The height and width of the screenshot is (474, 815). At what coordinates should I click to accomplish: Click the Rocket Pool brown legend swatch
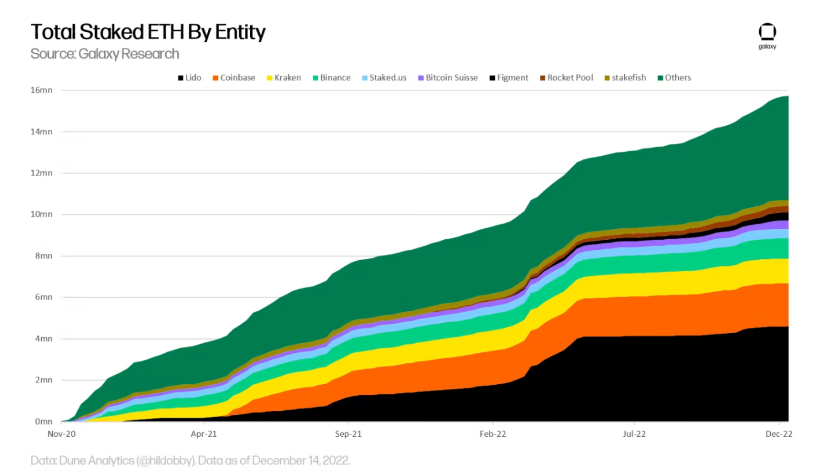543,78
